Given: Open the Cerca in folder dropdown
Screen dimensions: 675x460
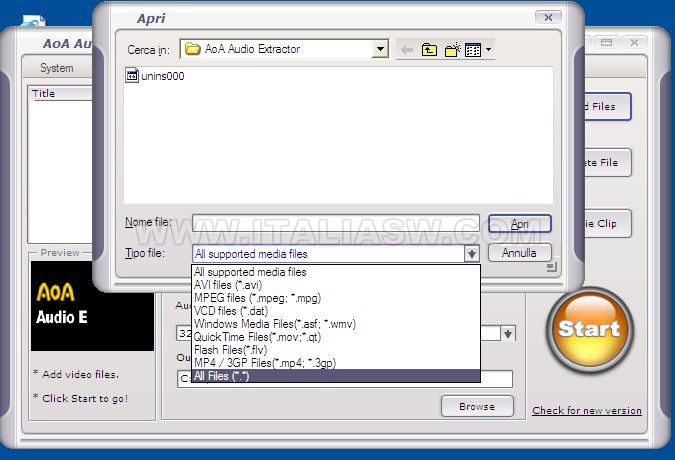Looking at the screenshot, I should coord(380,49).
